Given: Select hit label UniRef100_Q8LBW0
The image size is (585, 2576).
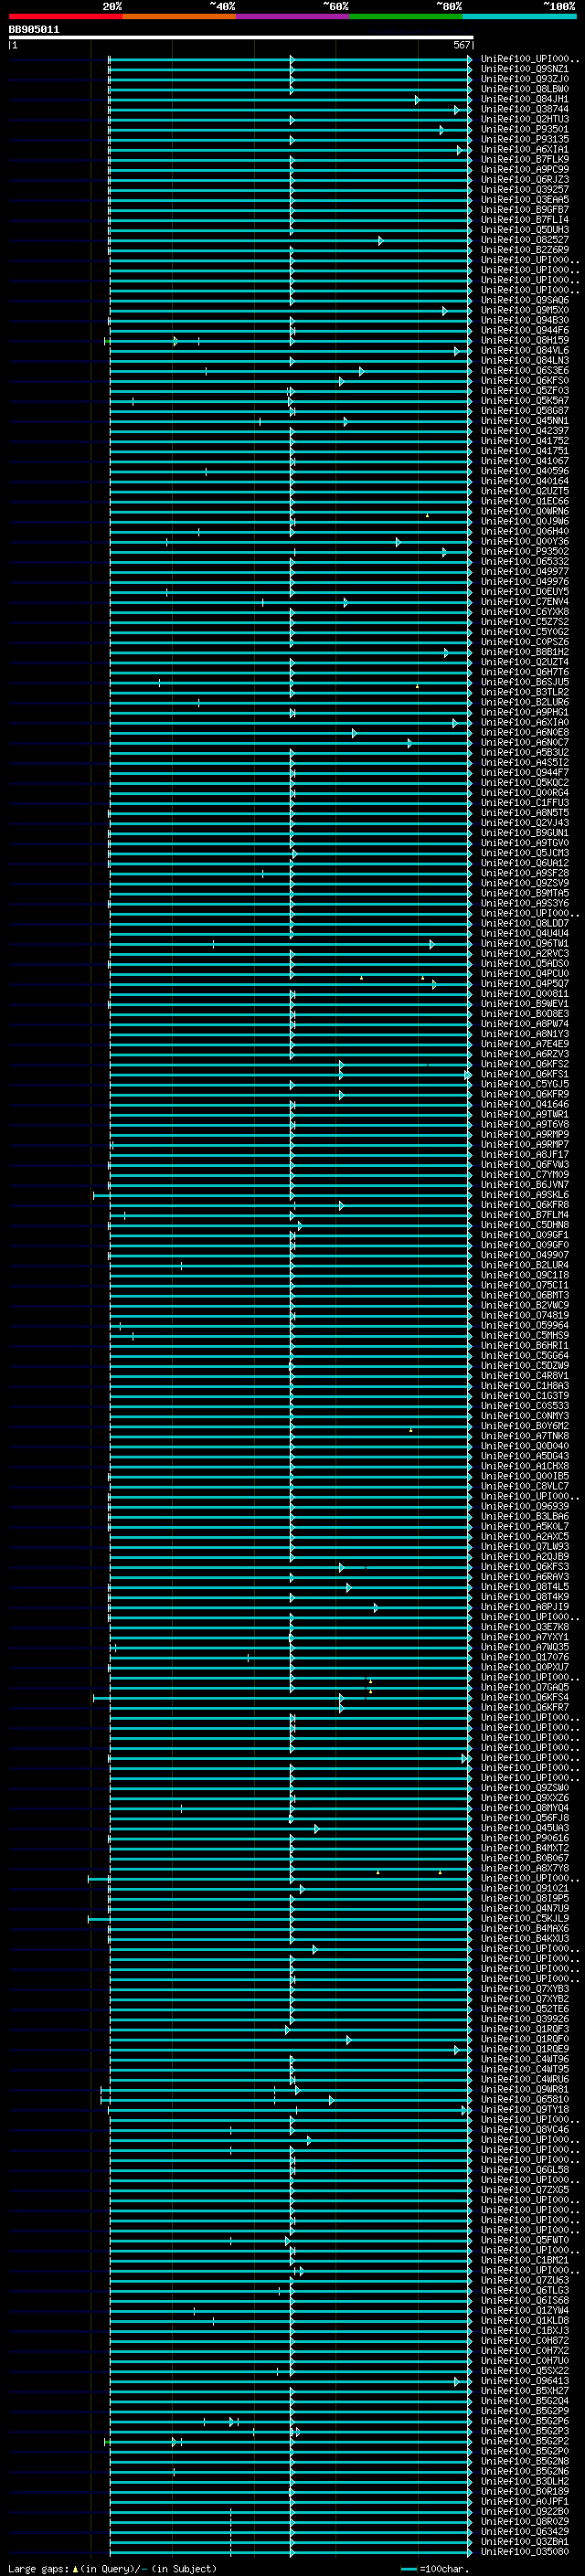Looking at the screenshot, I should point(525,89).
